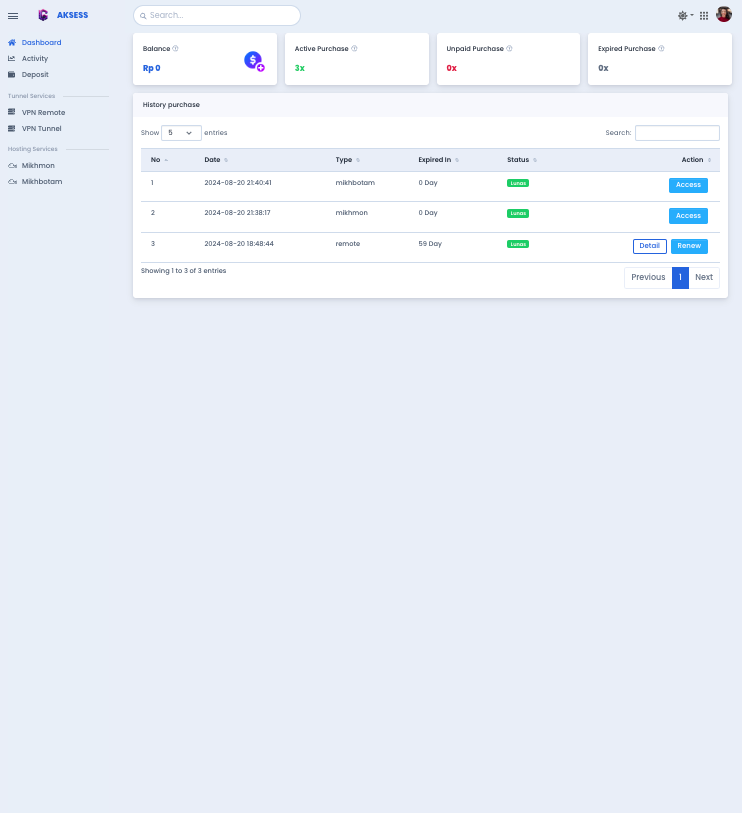Click Detail button for remote purchase

[649, 246]
